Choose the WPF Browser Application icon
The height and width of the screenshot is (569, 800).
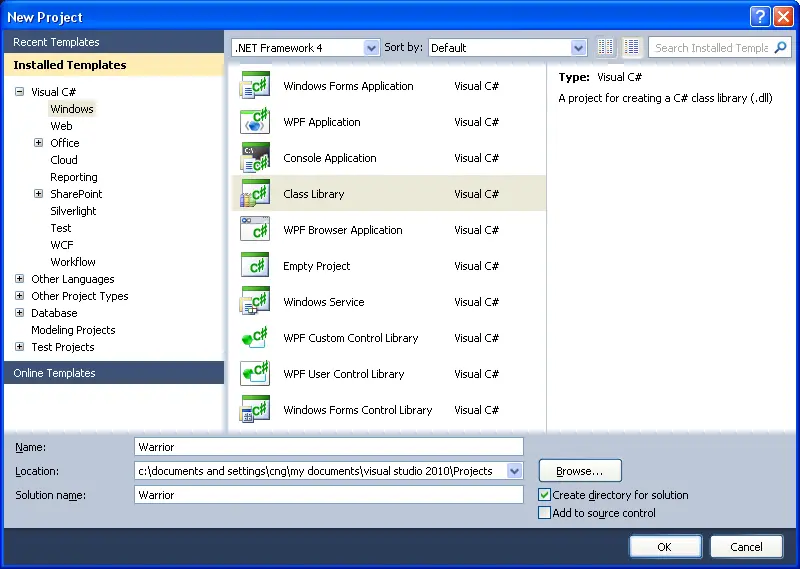click(x=255, y=229)
